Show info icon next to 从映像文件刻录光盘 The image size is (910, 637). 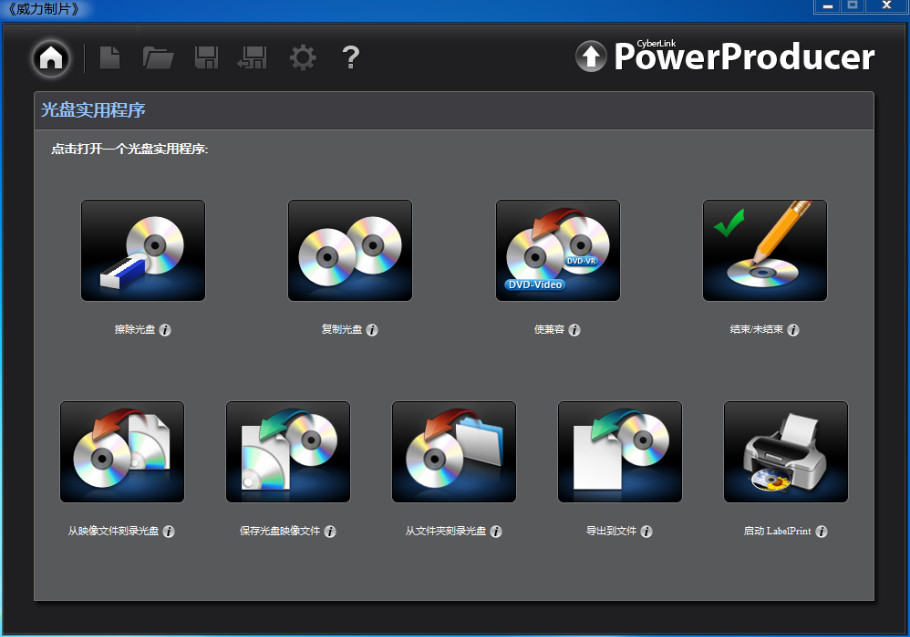click(x=168, y=531)
